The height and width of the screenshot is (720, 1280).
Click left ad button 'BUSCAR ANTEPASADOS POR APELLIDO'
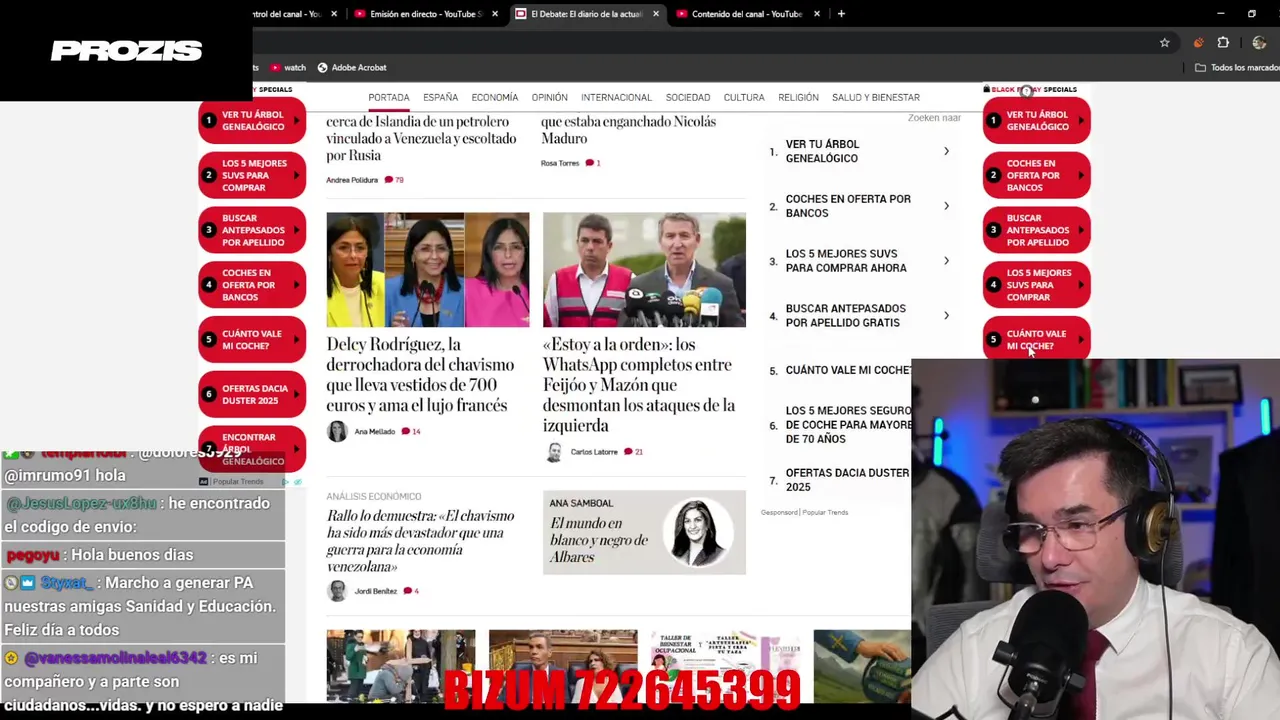(x=252, y=230)
